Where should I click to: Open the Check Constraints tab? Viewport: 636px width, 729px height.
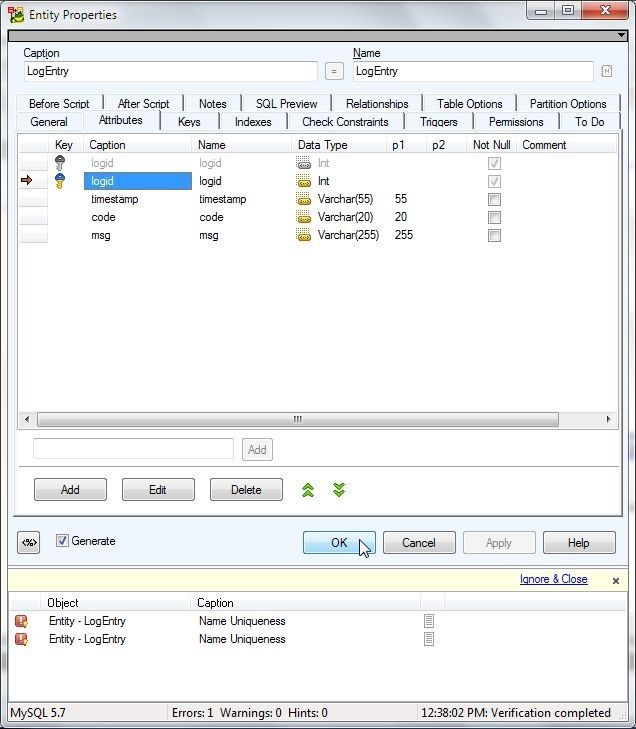[345, 122]
